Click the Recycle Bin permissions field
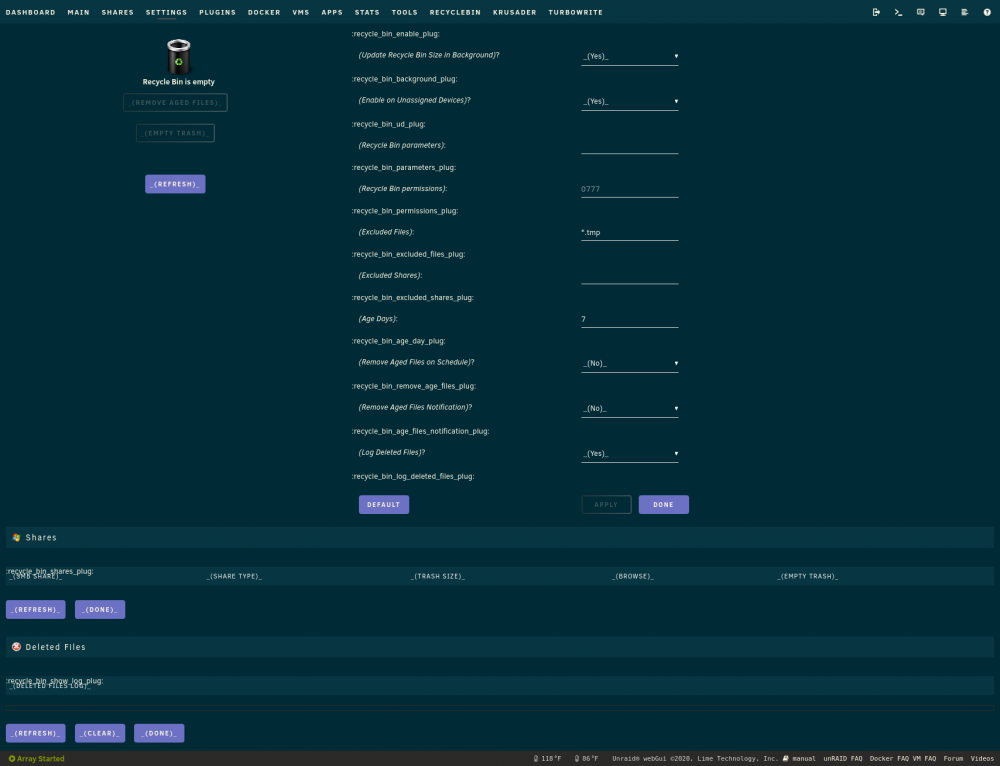The image size is (1000, 766). [629, 189]
